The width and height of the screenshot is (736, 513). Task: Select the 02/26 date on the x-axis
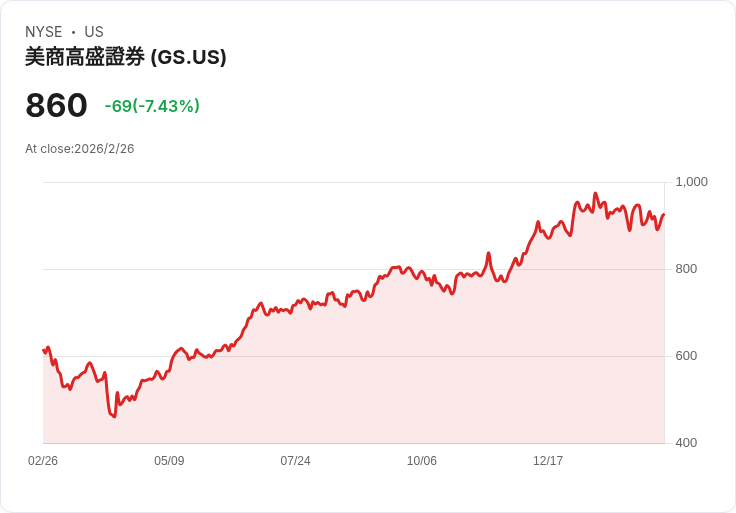coord(43,461)
